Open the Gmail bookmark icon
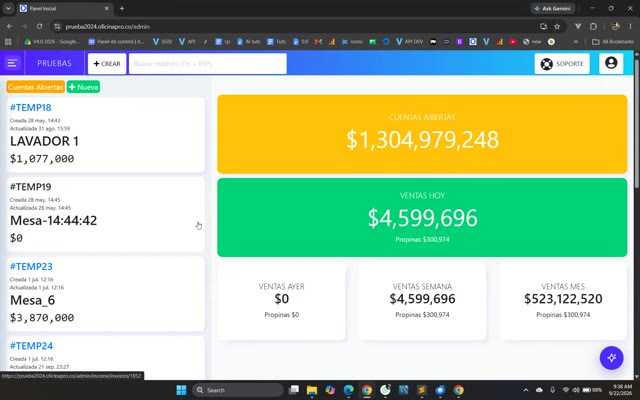 (x=318, y=42)
